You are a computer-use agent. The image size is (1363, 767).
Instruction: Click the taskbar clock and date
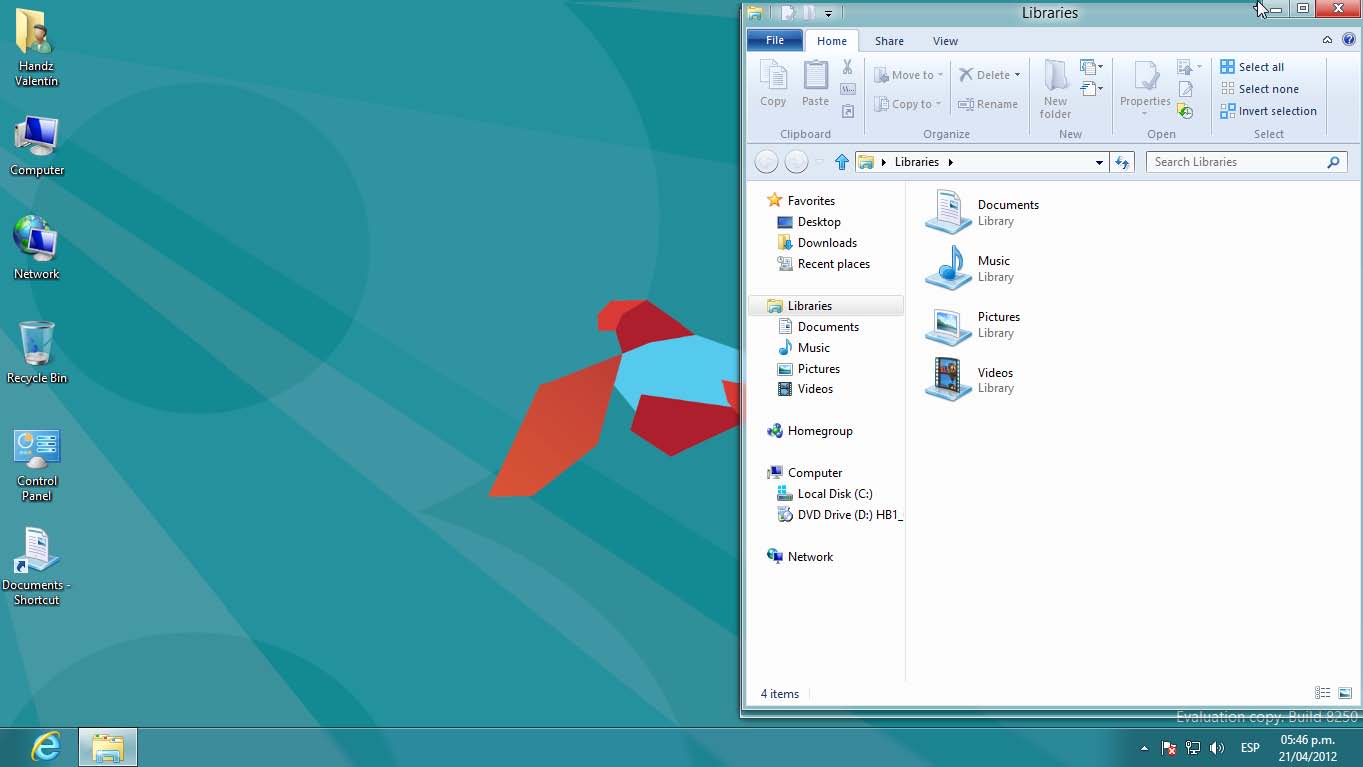(x=1307, y=748)
